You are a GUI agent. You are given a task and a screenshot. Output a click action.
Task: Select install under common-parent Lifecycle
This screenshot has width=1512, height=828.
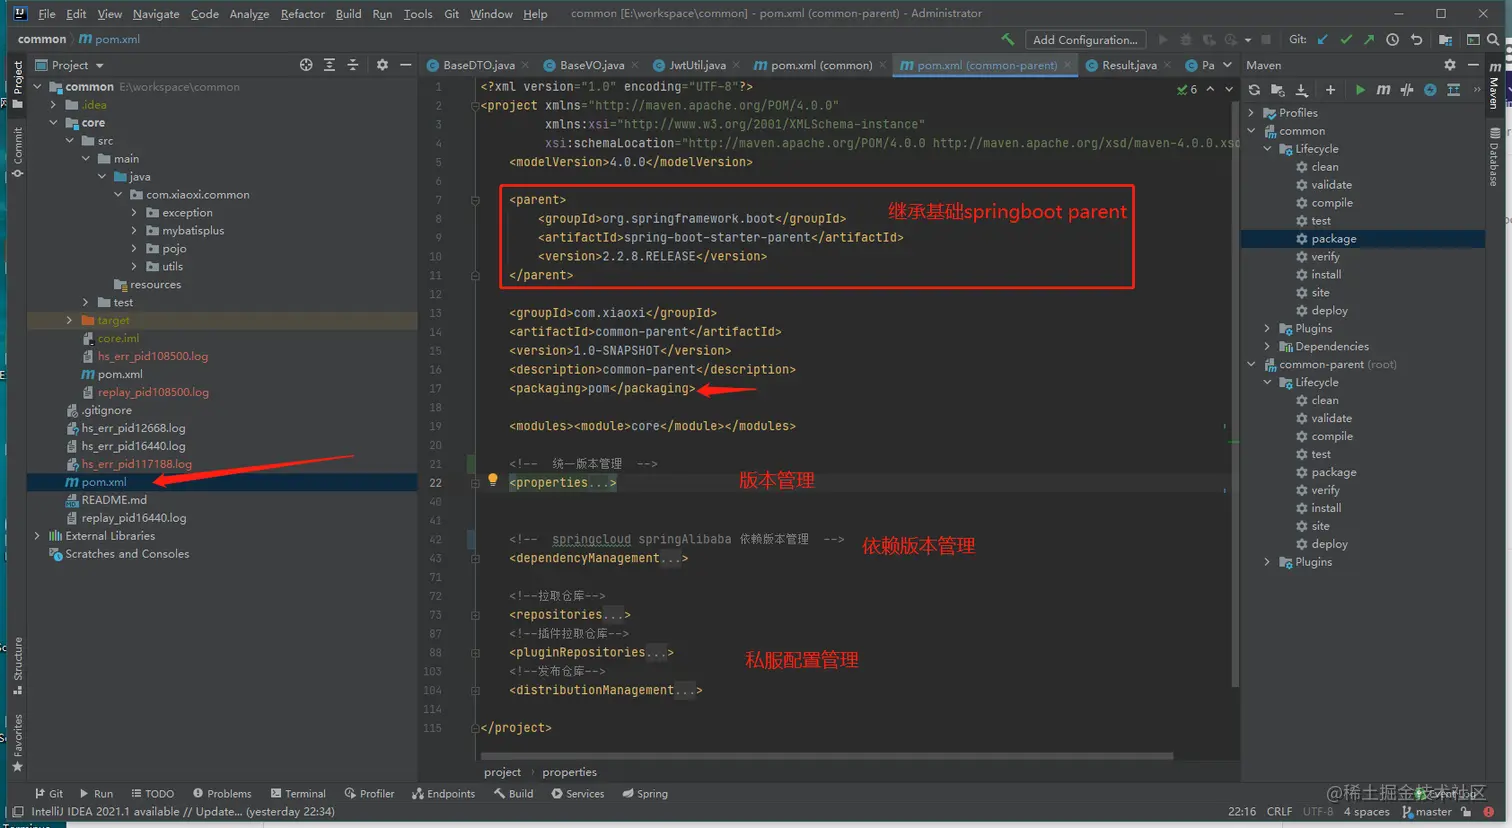tap(1326, 508)
